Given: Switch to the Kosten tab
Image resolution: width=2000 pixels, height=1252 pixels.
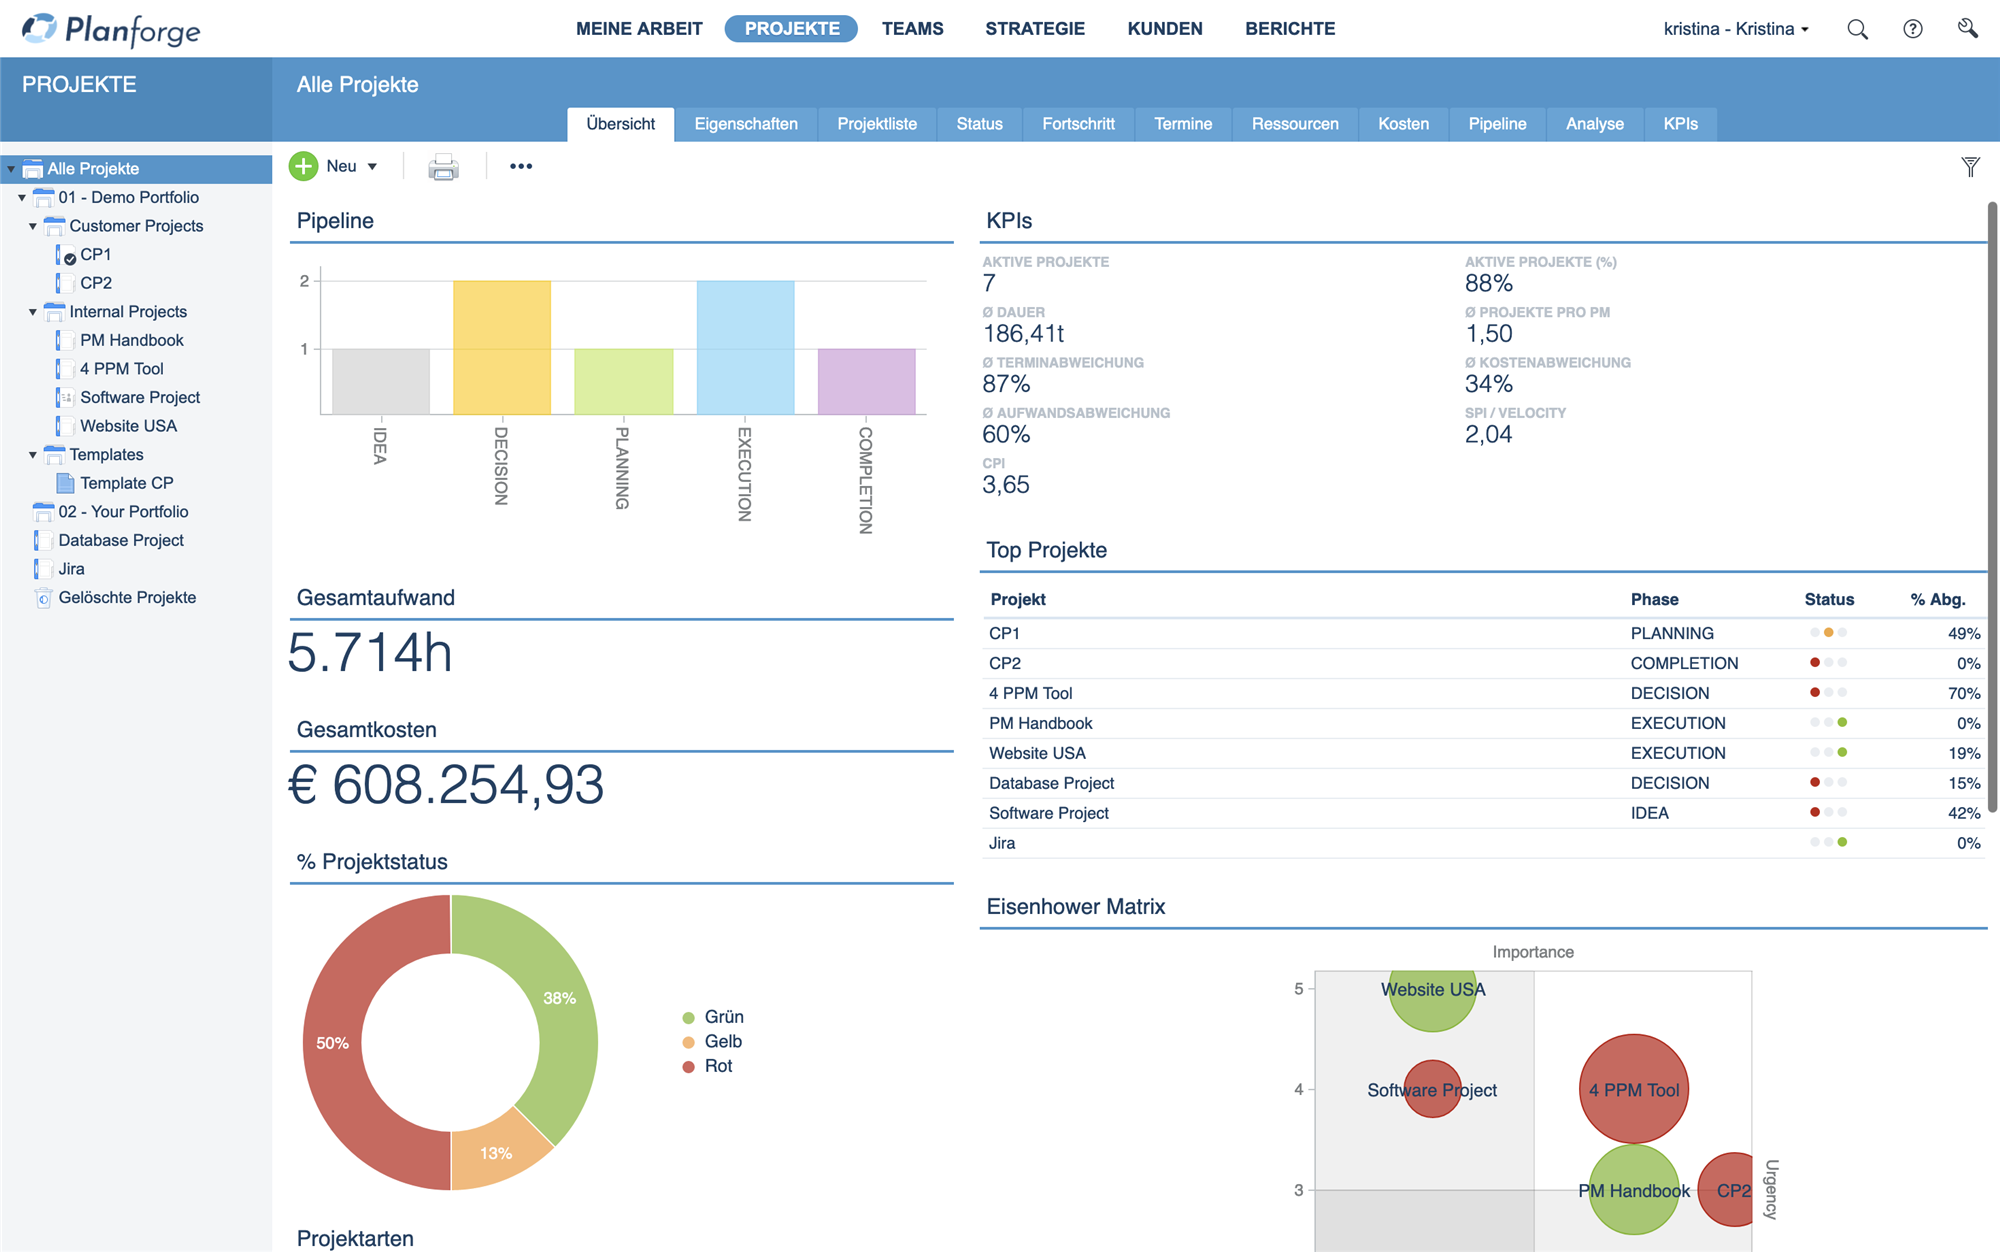Looking at the screenshot, I should (x=1403, y=124).
